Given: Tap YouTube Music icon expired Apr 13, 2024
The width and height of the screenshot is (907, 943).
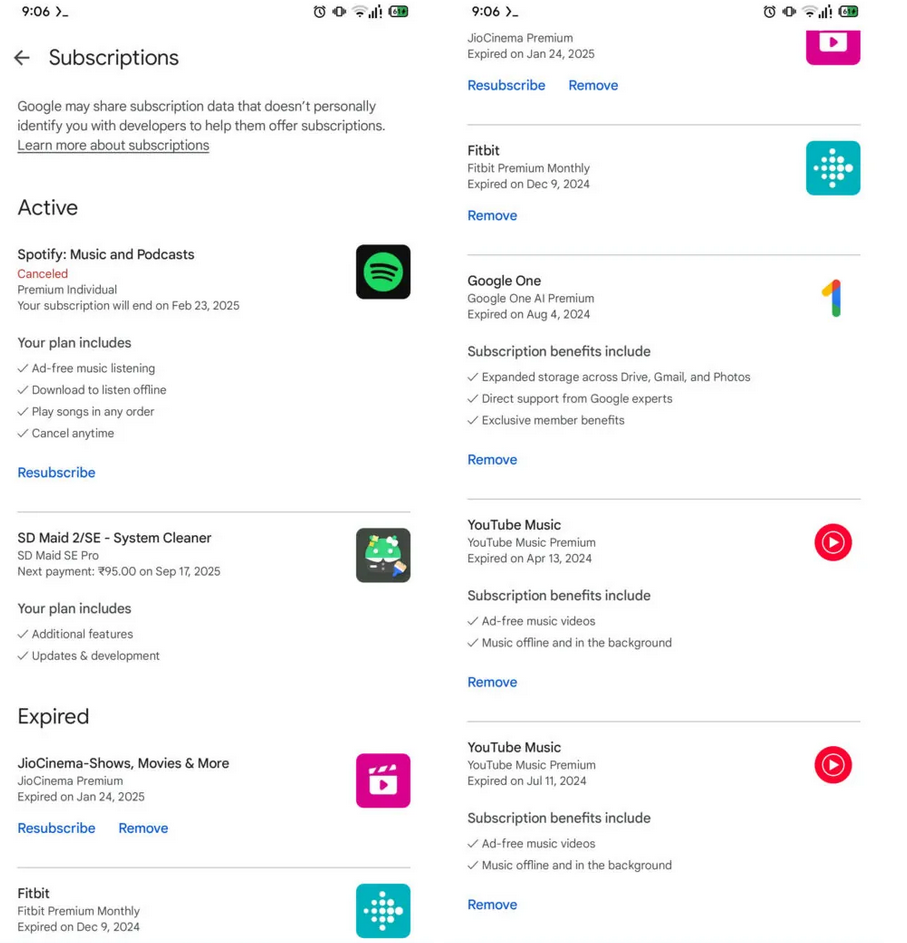Looking at the screenshot, I should tap(832, 542).
